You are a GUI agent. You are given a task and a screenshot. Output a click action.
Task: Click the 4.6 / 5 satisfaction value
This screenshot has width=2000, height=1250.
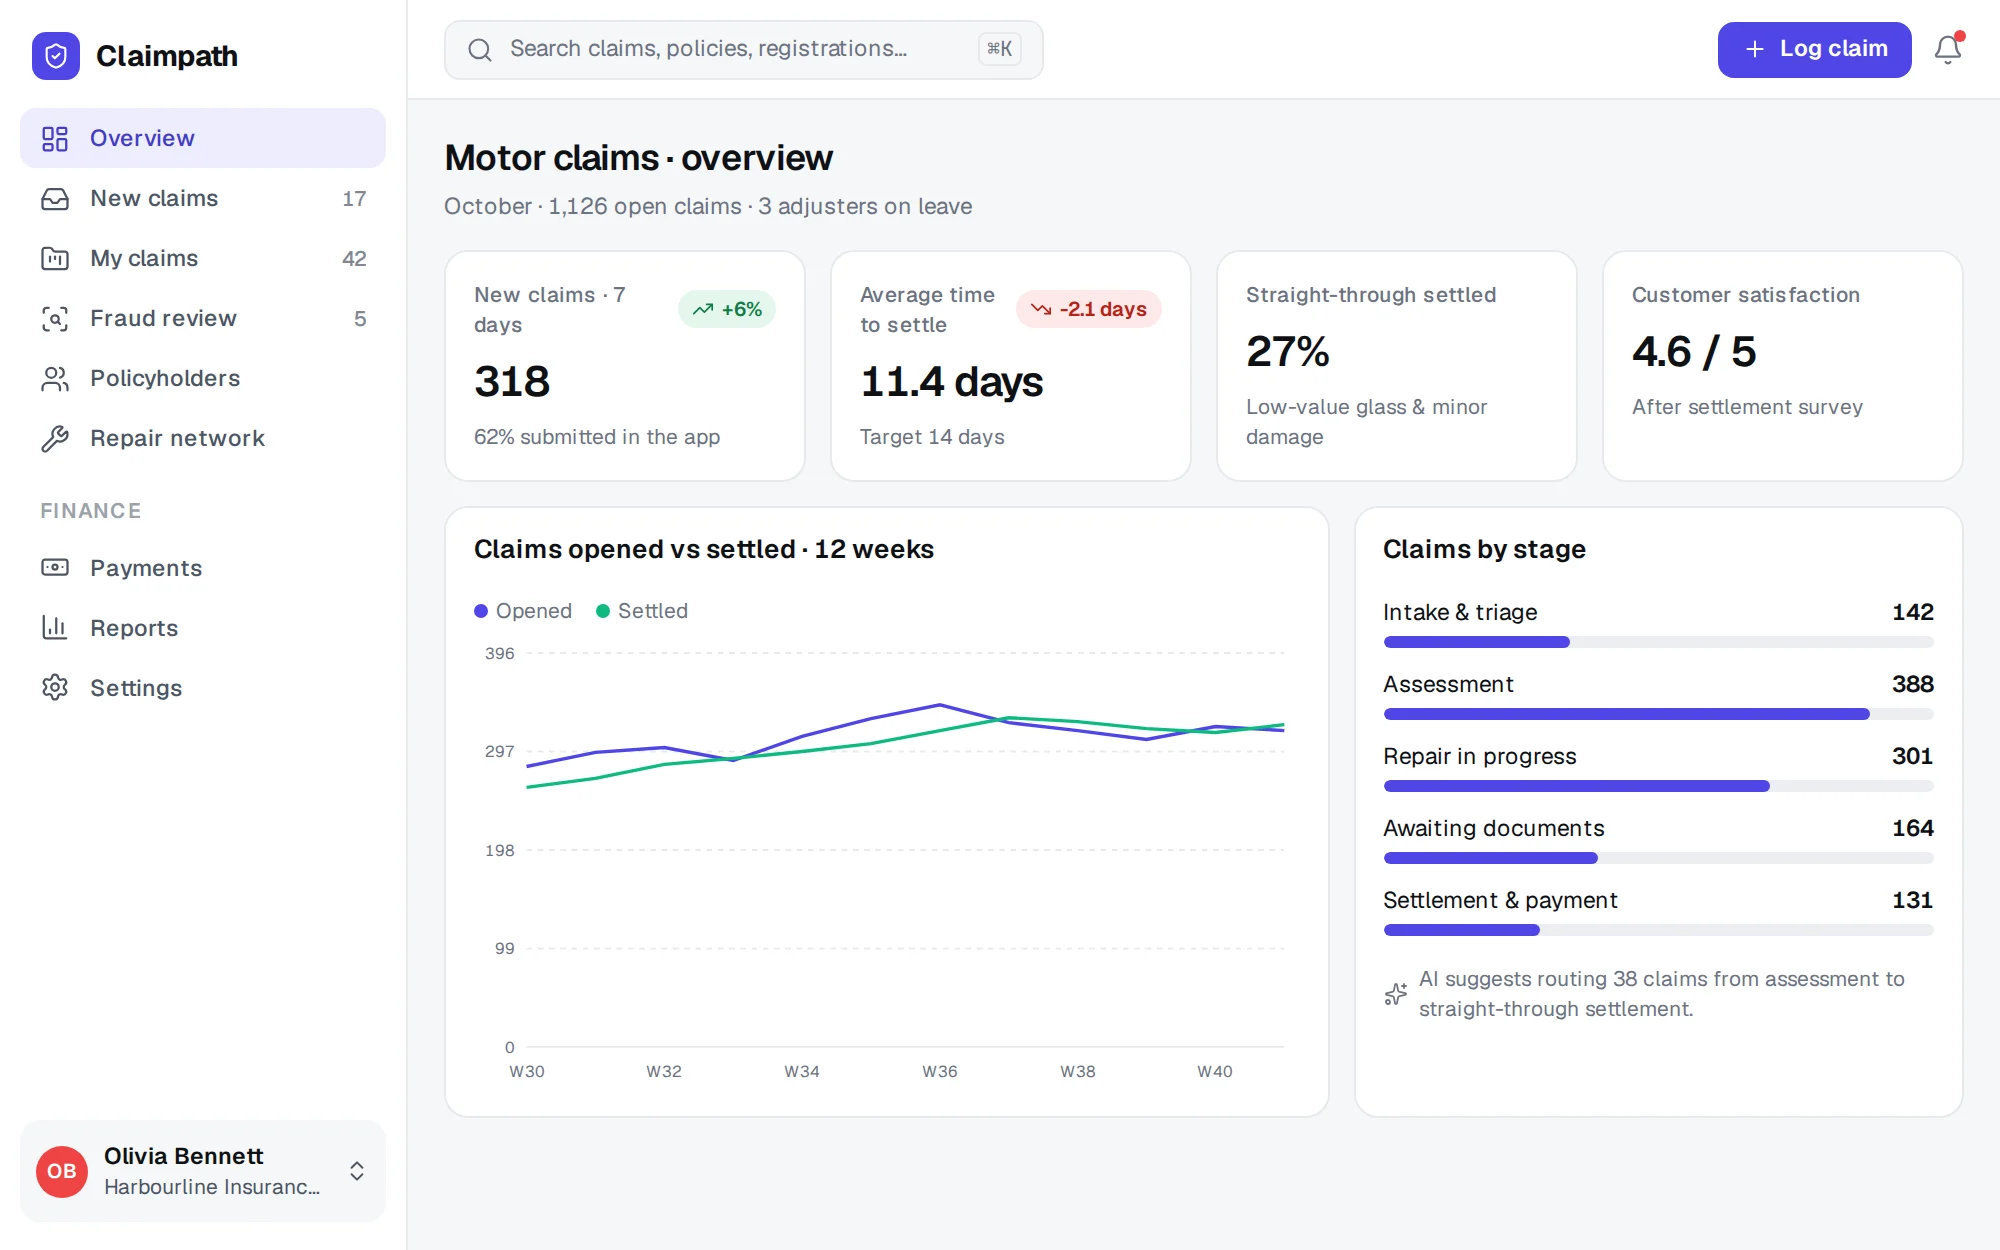(1694, 352)
